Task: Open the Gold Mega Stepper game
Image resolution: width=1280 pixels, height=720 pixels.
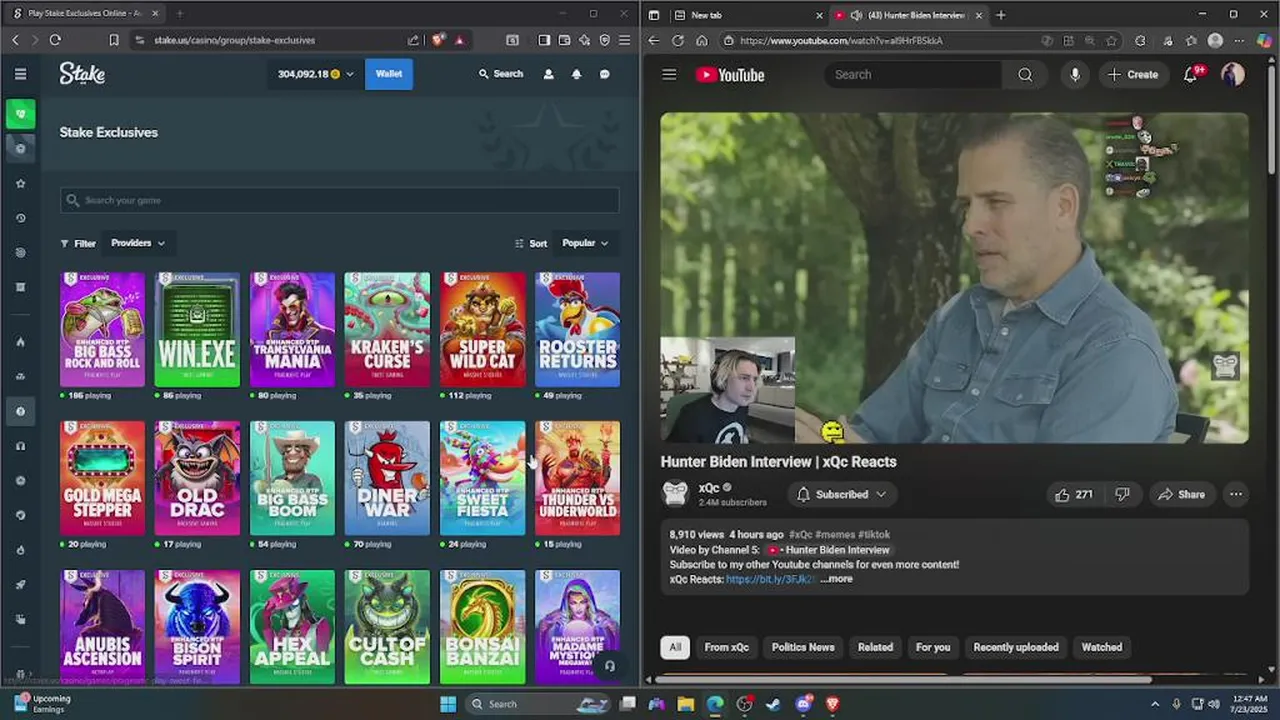Action: click(x=102, y=478)
